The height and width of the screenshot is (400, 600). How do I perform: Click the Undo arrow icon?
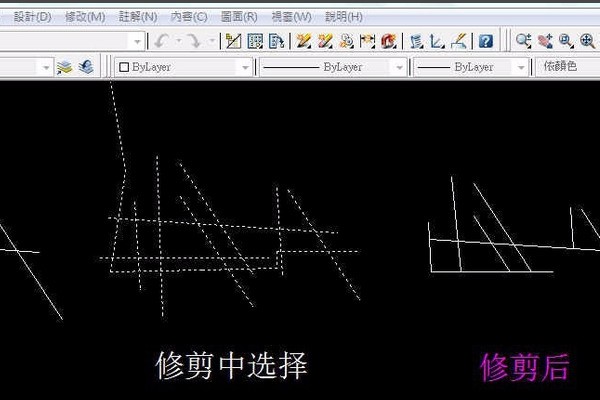161,41
